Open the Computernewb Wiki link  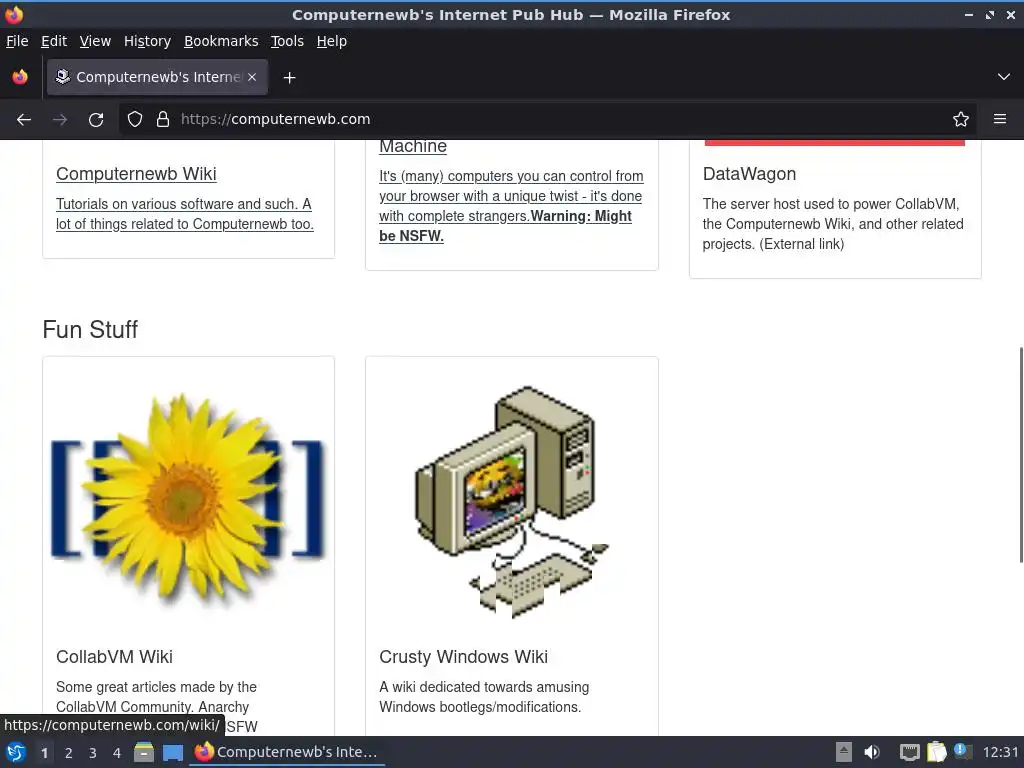pos(136,174)
